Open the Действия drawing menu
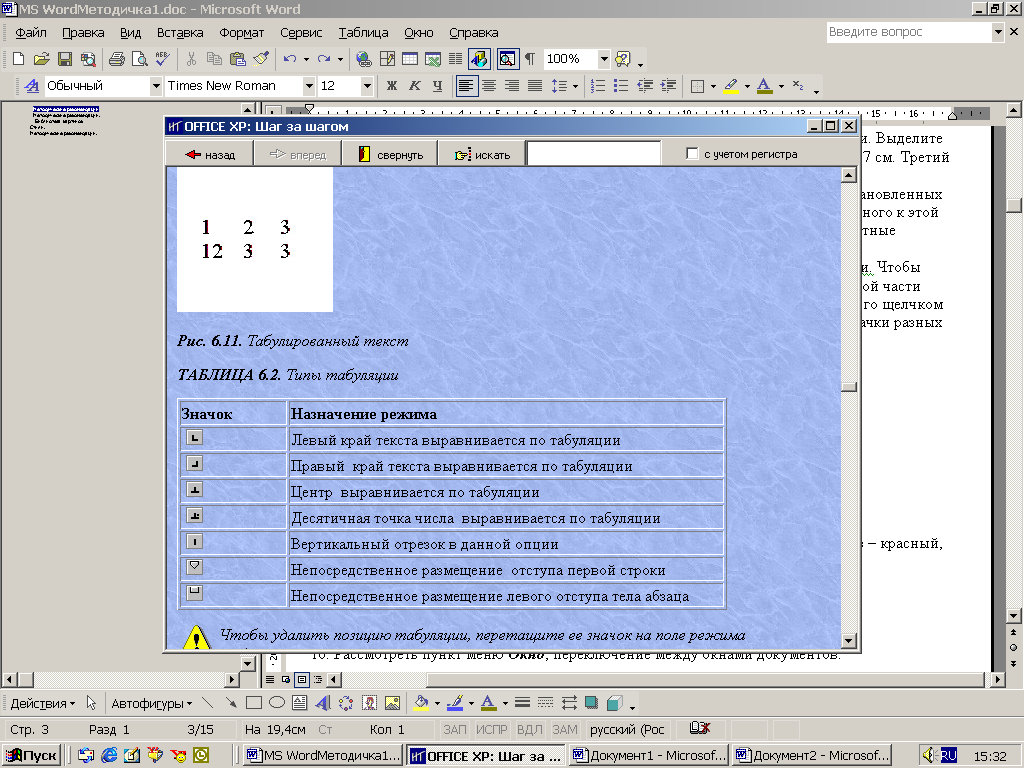The height and width of the screenshot is (768, 1024). [x=43, y=703]
